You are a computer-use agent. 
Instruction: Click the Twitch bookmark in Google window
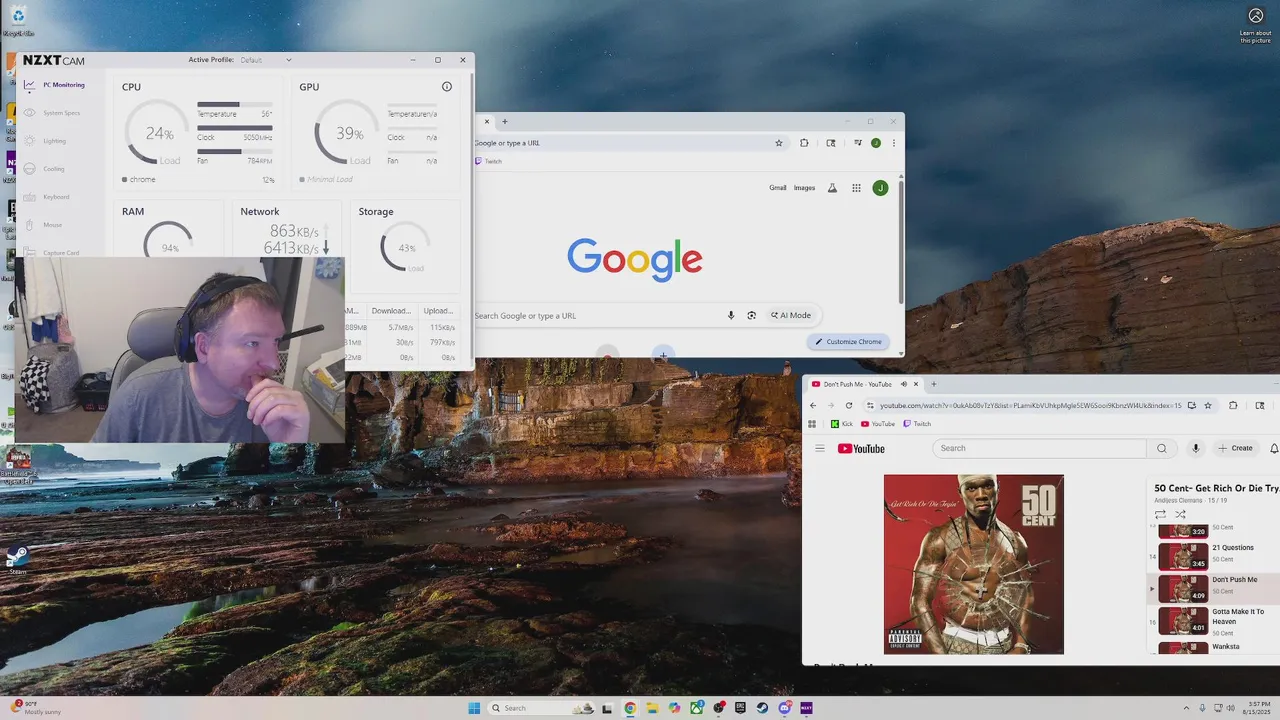(x=489, y=161)
